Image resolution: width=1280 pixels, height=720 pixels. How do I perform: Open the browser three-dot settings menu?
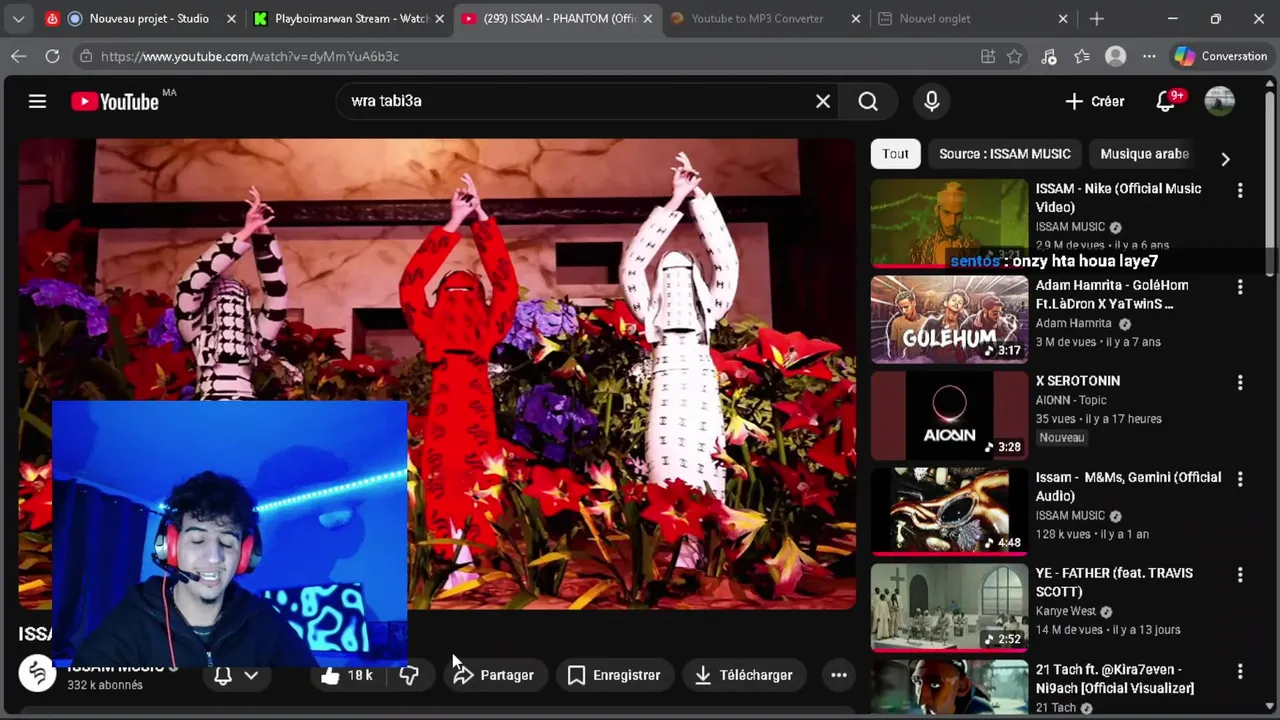click(1149, 57)
